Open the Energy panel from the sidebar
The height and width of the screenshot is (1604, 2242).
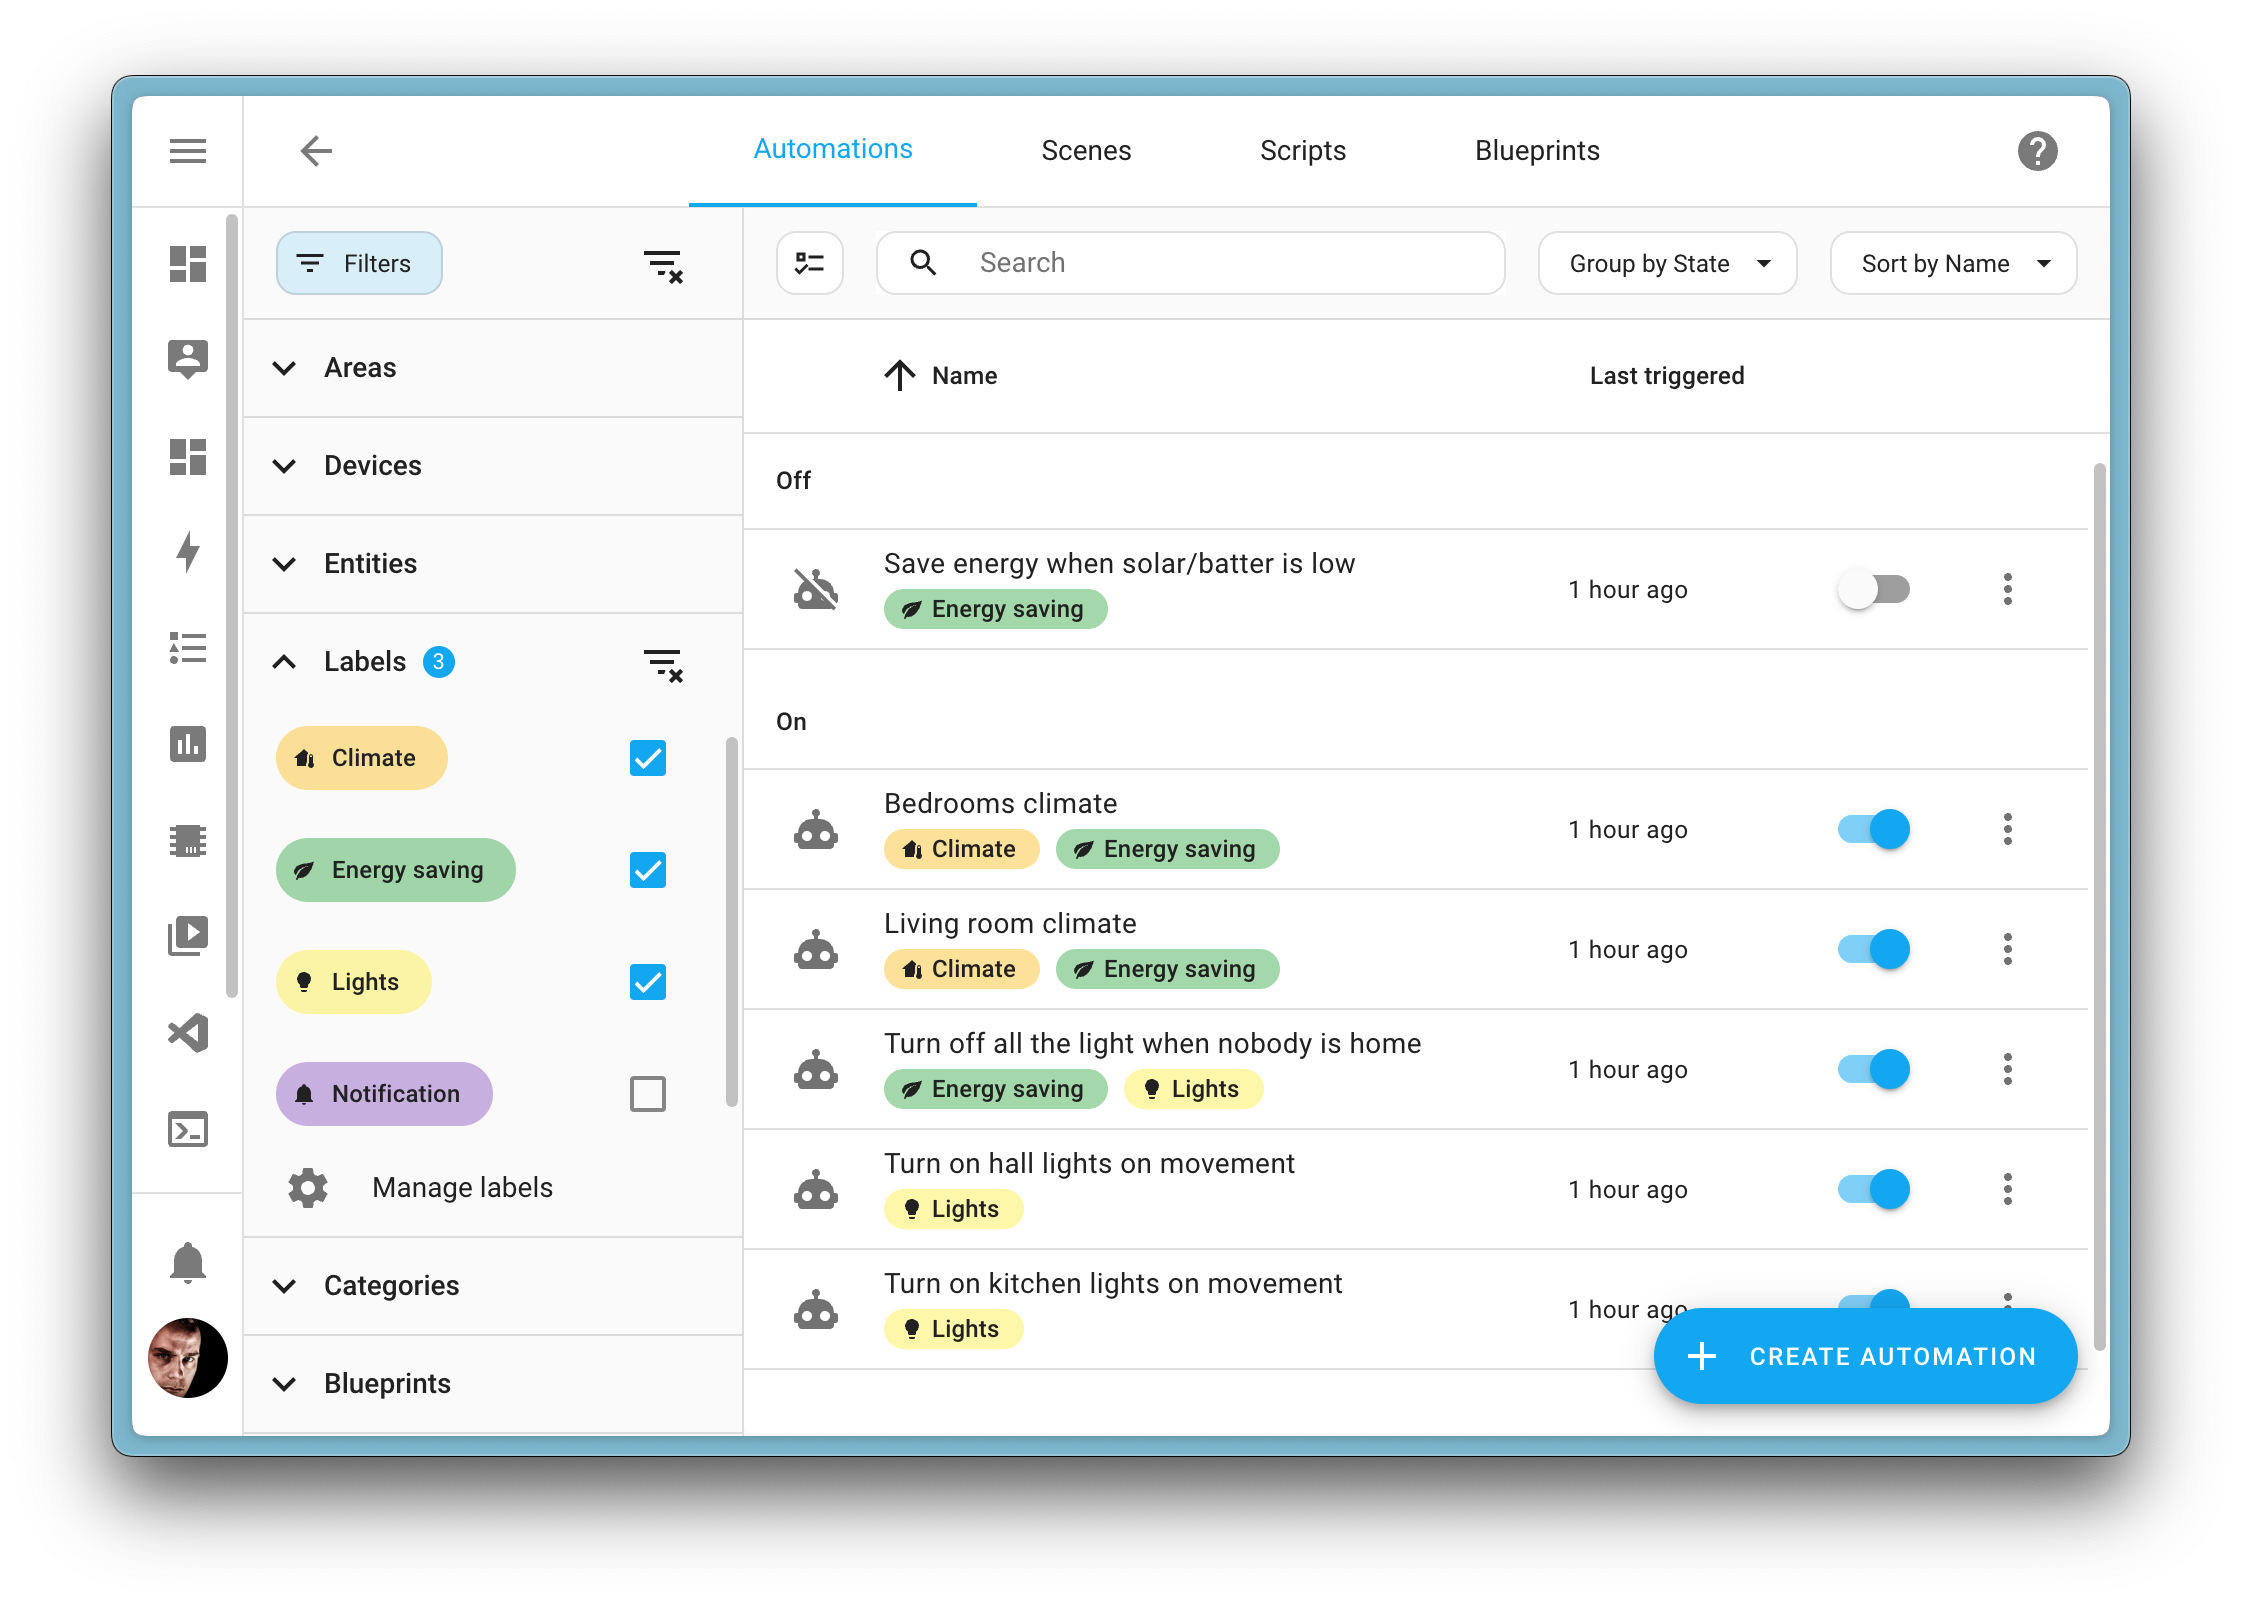coord(188,553)
